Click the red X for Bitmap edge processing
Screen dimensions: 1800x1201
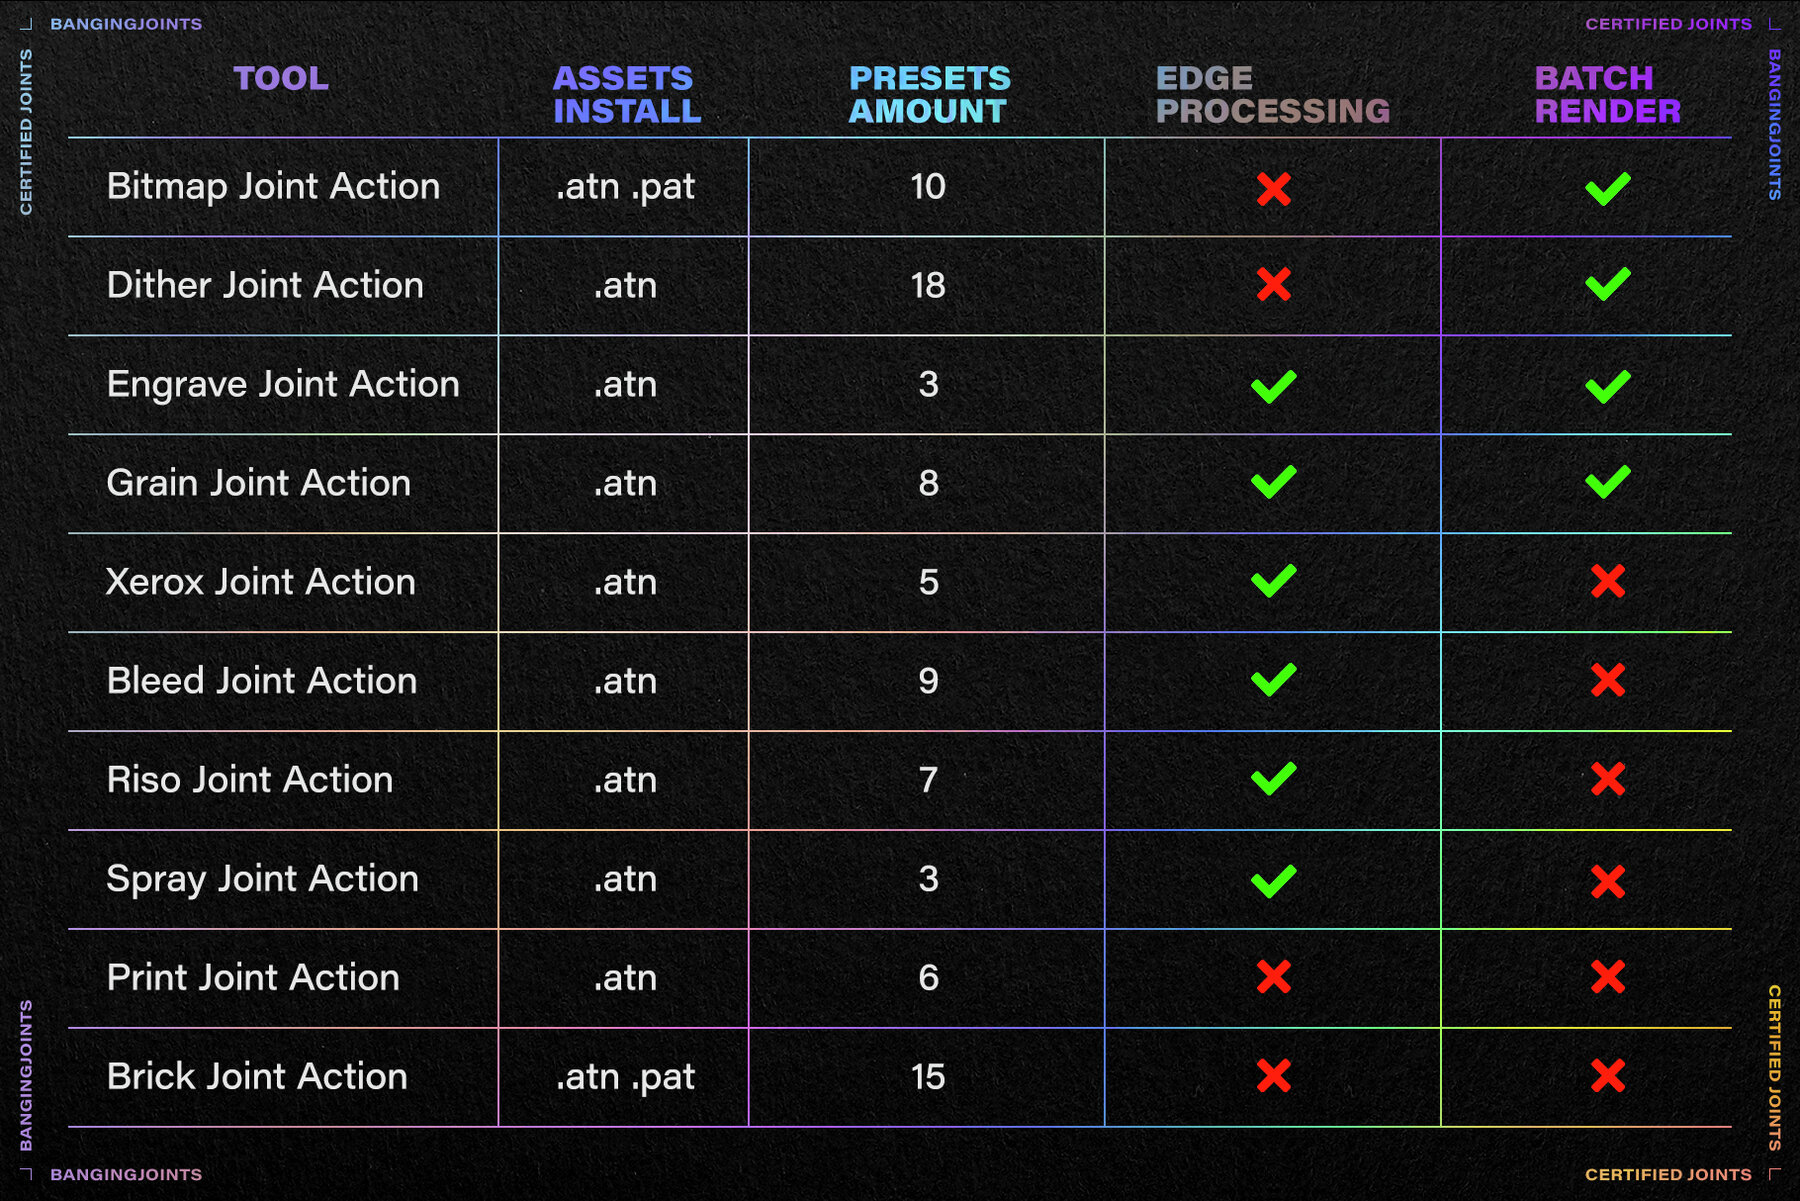coord(1273,188)
